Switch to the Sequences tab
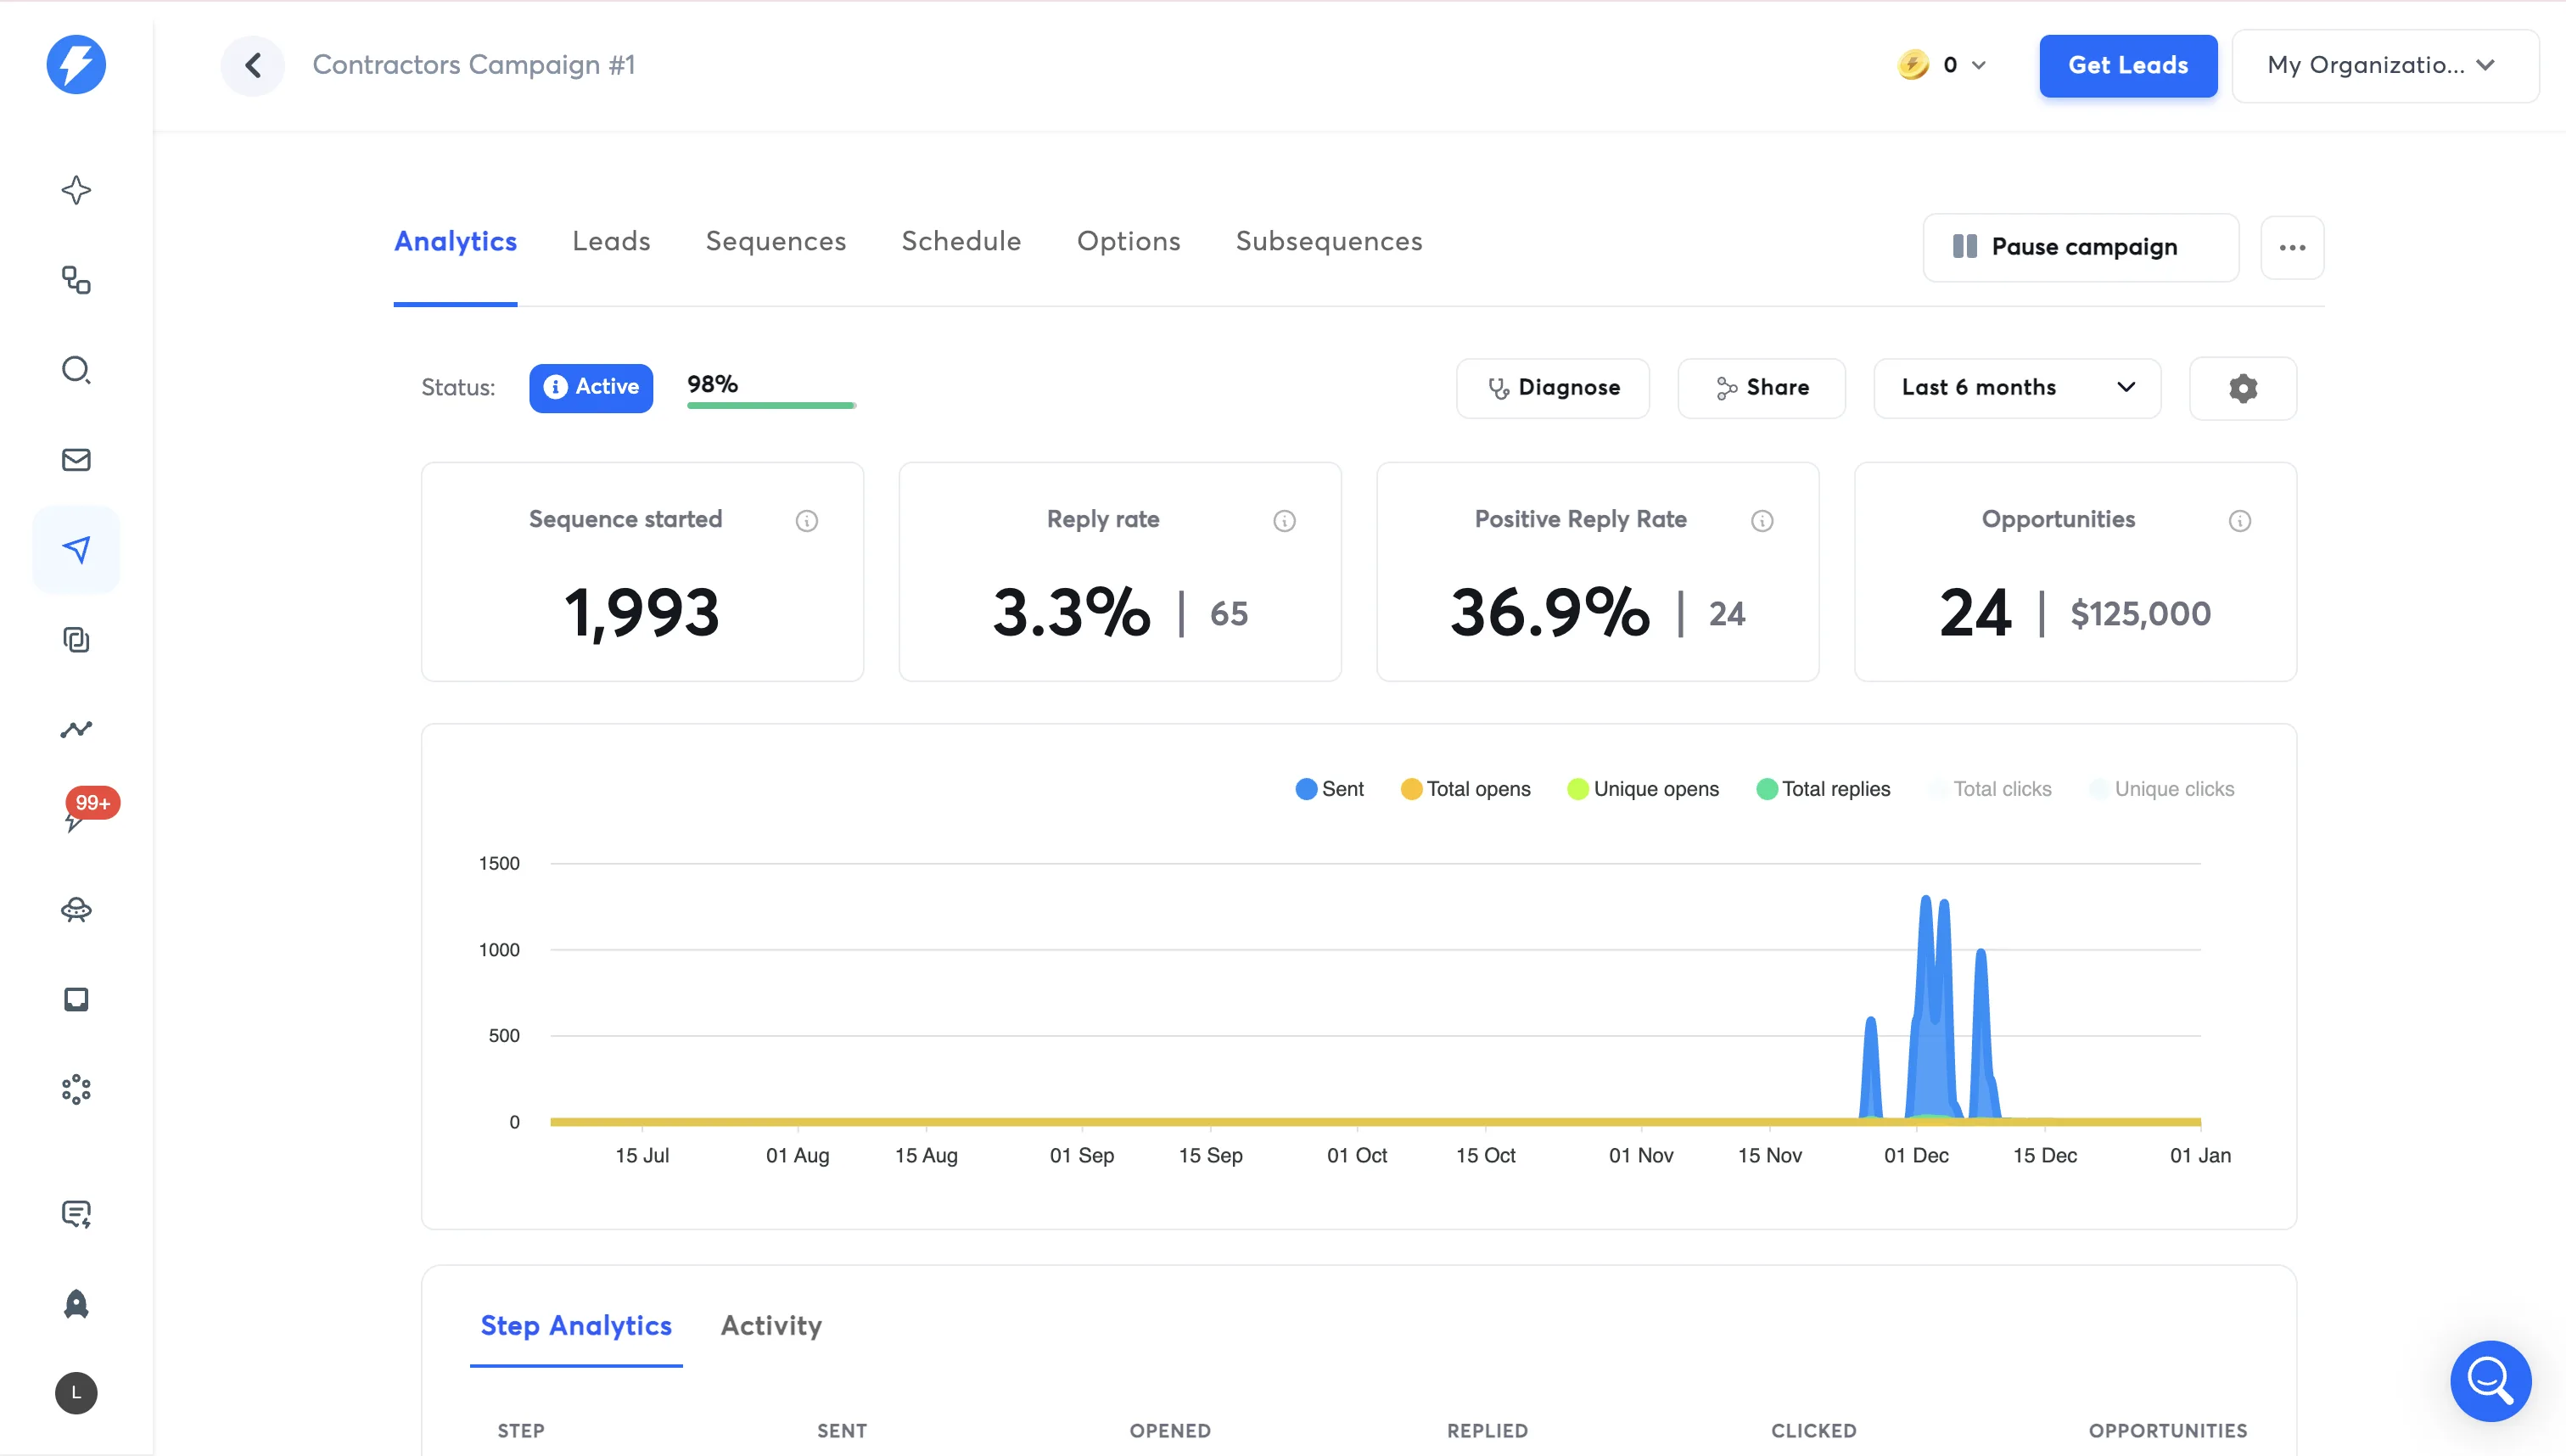The height and width of the screenshot is (1456, 2566). 776,241
